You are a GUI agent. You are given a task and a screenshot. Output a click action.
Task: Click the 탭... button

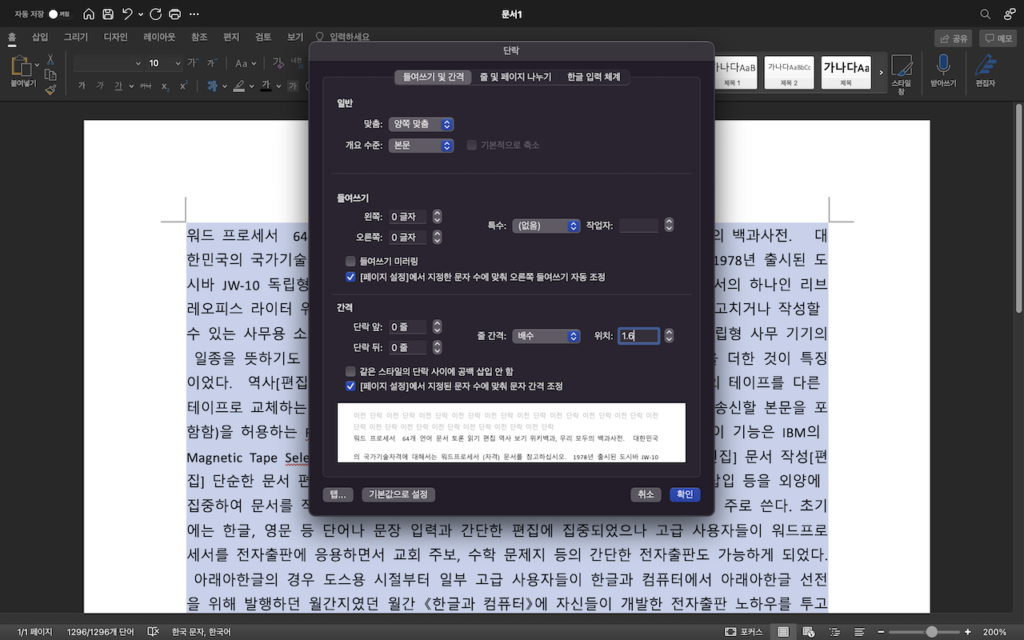click(338, 494)
